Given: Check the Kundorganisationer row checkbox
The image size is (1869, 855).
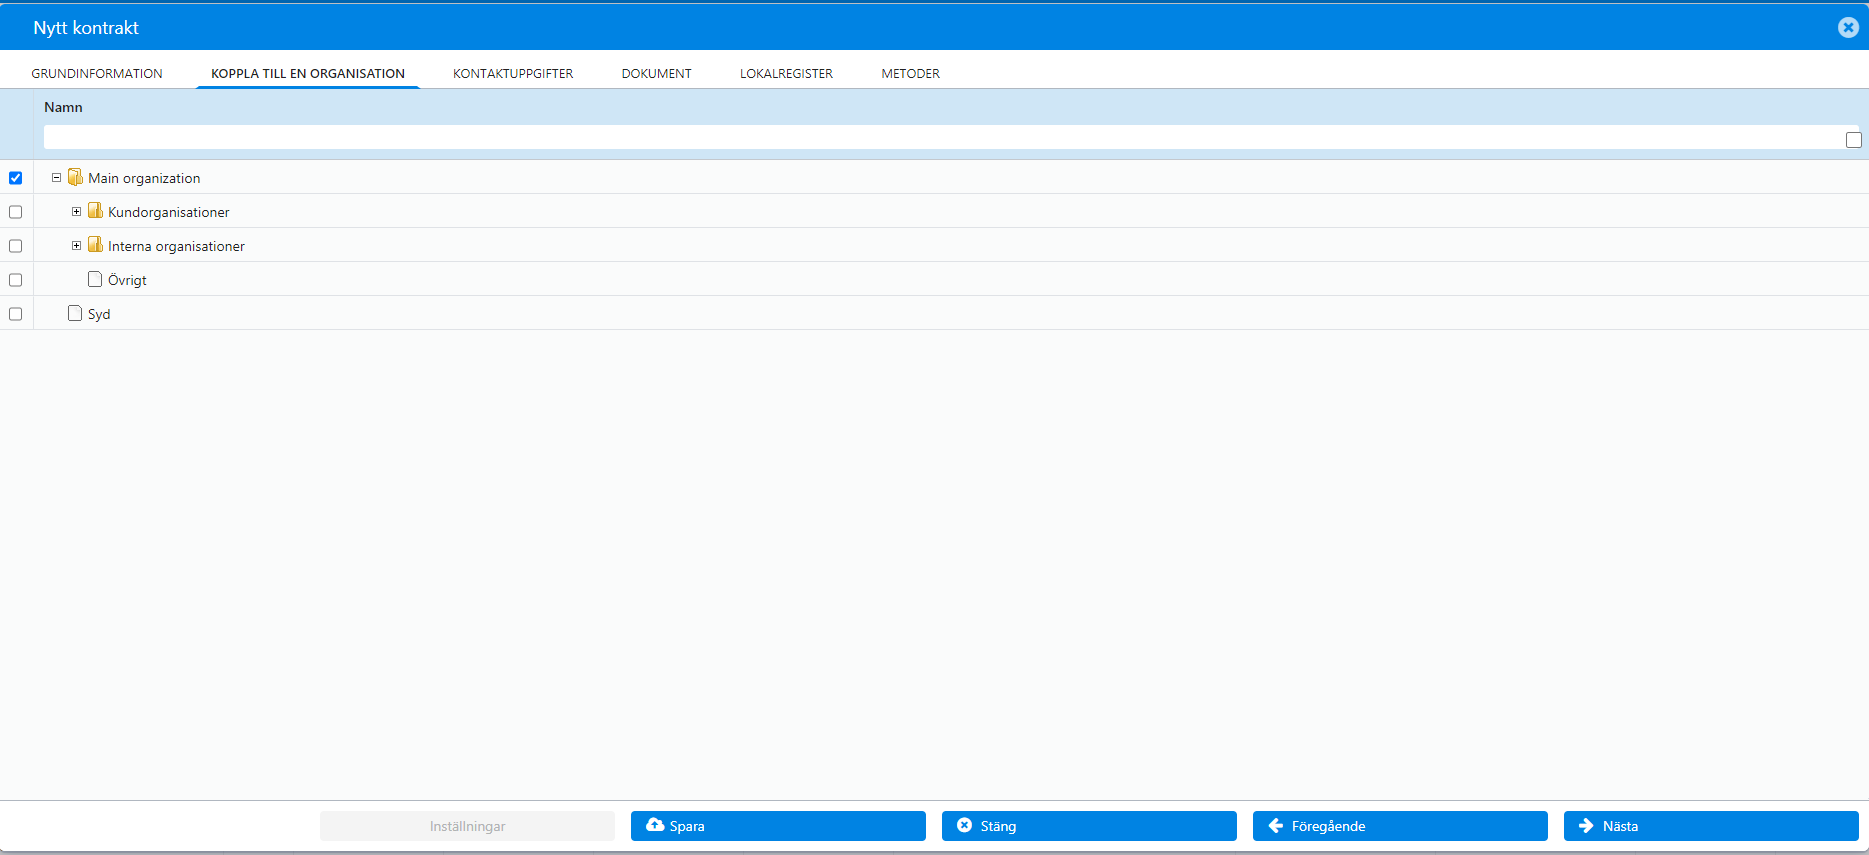Looking at the screenshot, I should click(15, 212).
